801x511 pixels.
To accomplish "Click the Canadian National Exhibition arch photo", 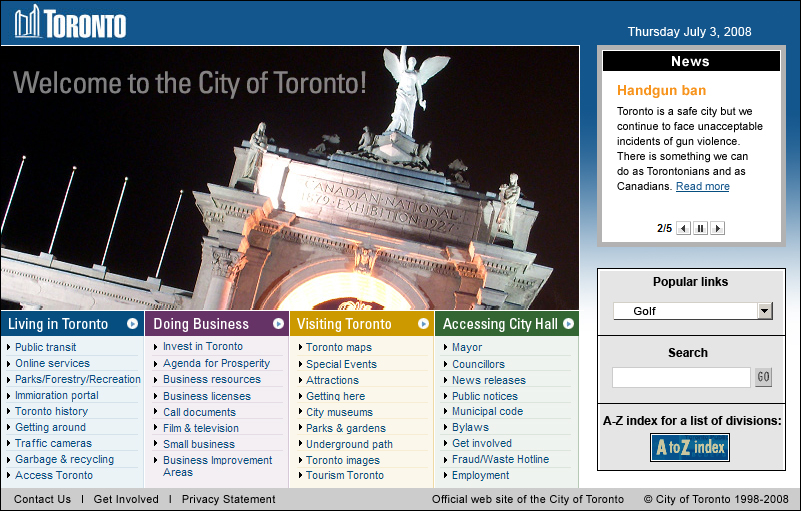I will 290,178.
